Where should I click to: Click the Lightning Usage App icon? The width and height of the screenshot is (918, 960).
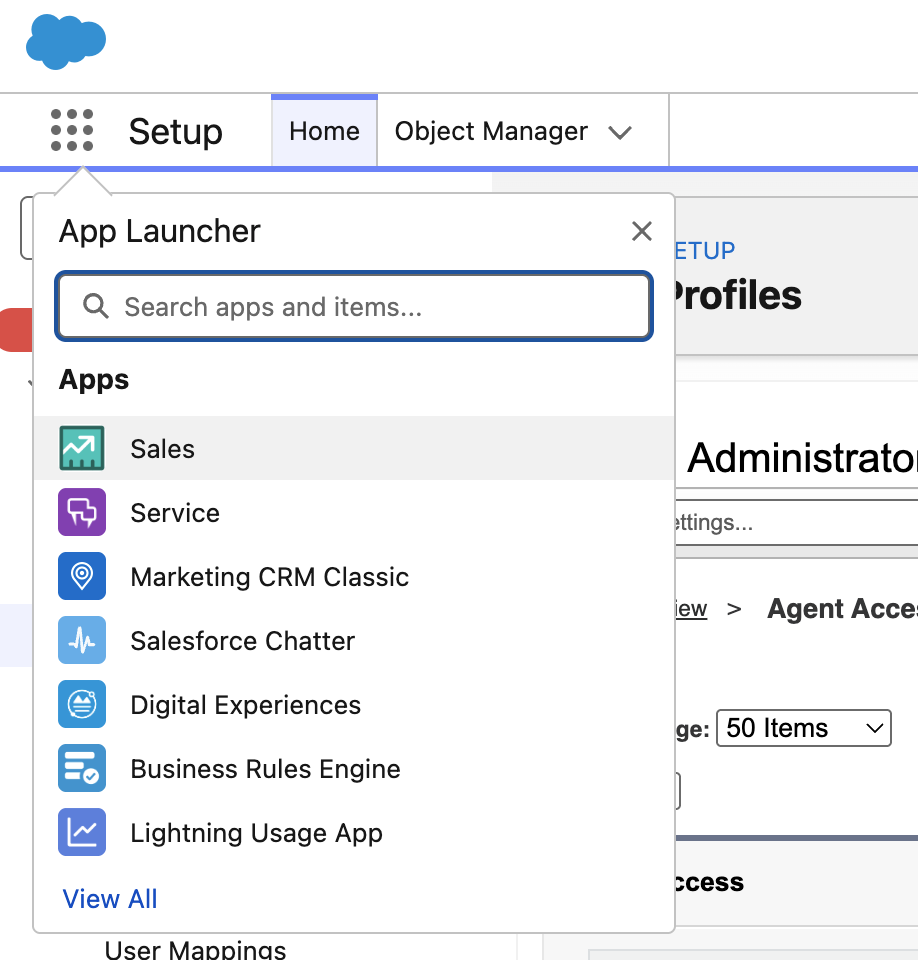click(x=81, y=832)
